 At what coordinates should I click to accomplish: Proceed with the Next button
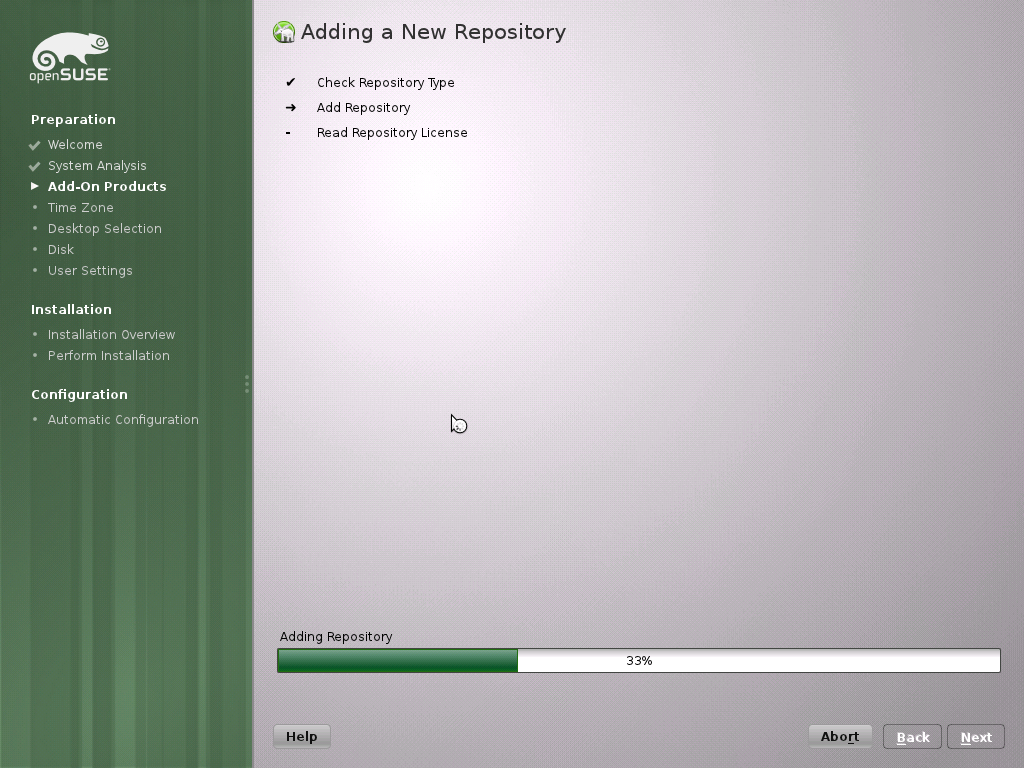pyautogui.click(x=976, y=737)
